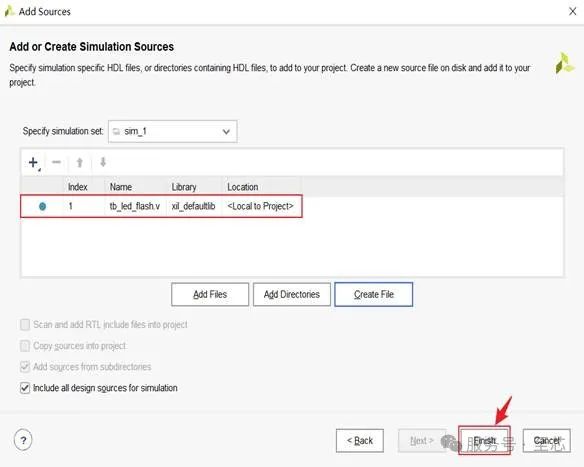Image resolution: width=584 pixels, height=467 pixels.
Task: Click the move down arrow icon
Action: [103, 162]
